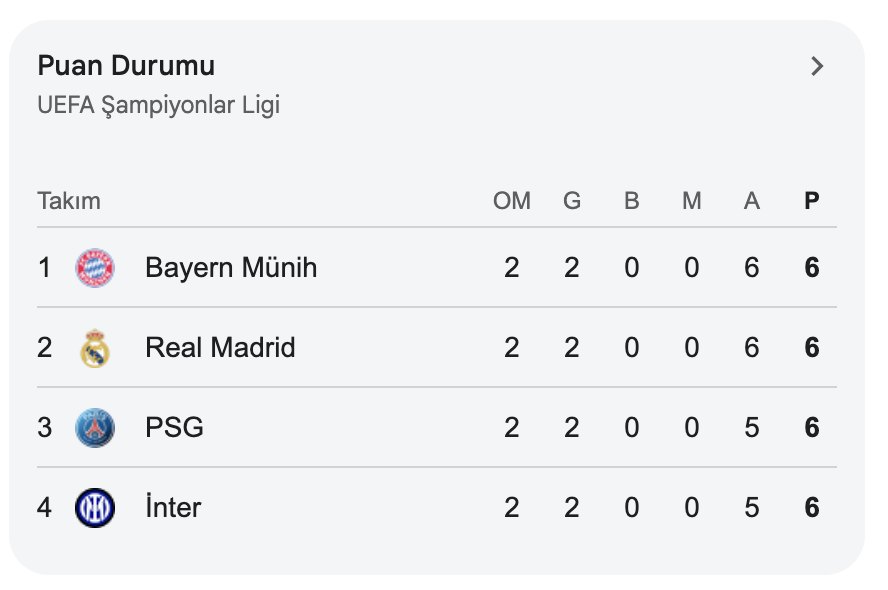Click the G wins column header
The height and width of the screenshot is (590, 888).
click(x=572, y=201)
